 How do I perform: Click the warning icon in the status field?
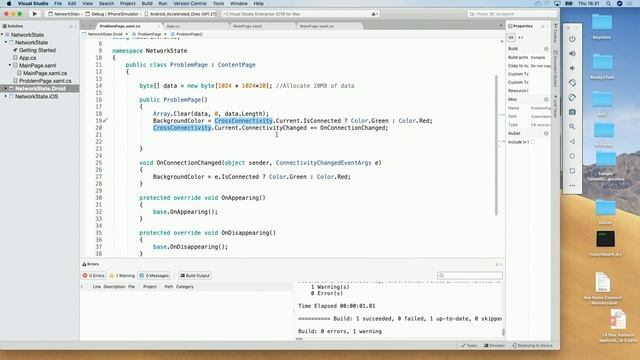(x=373, y=14)
